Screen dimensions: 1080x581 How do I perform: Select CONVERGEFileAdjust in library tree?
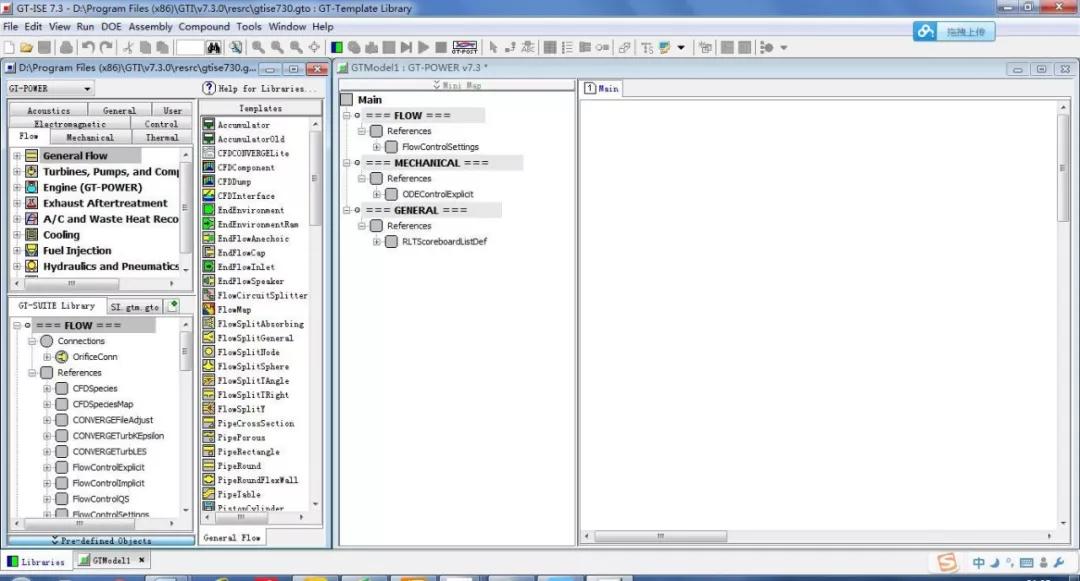(x=113, y=420)
